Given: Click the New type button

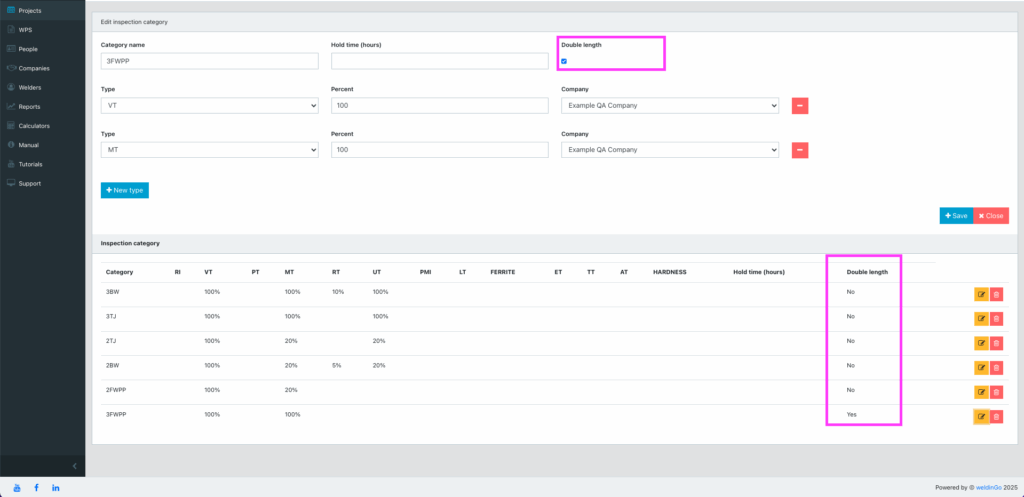Looking at the screenshot, I should [x=125, y=190].
